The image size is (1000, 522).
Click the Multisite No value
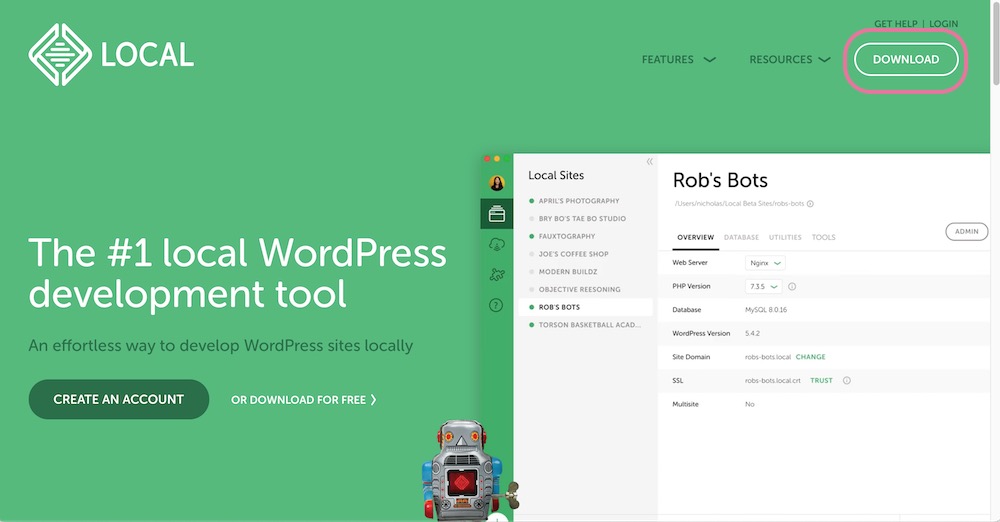749,405
